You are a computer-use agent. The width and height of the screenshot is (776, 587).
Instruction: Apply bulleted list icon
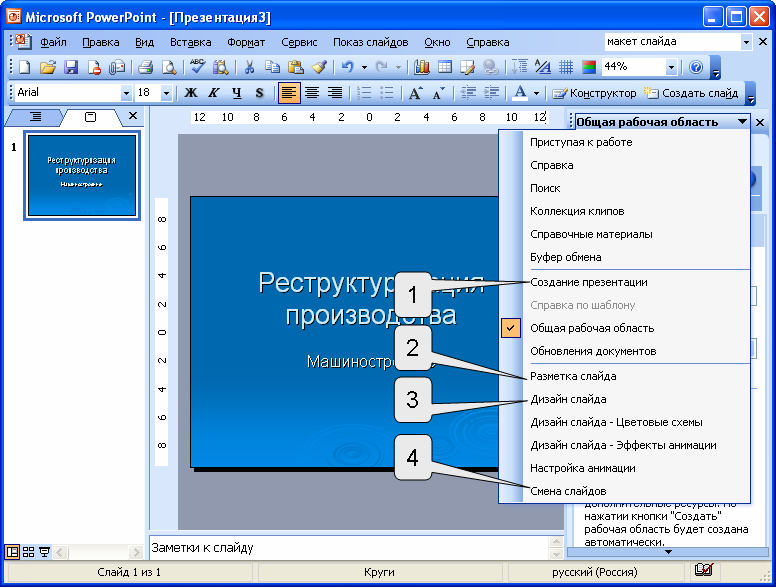(387, 93)
